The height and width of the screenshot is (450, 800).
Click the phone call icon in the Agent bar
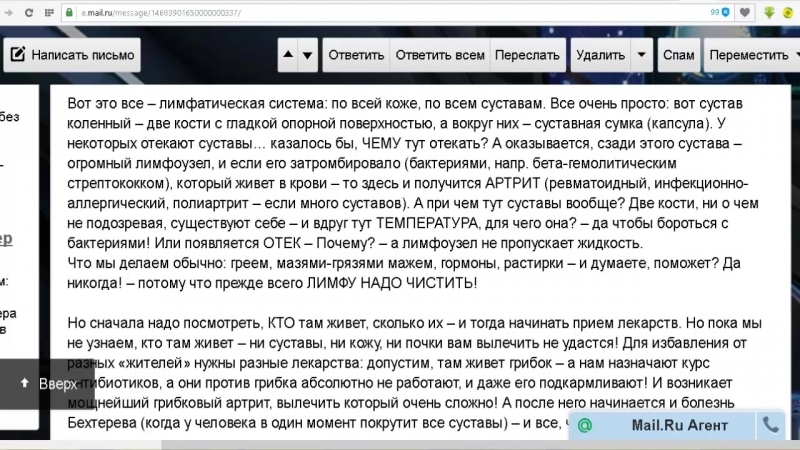(x=770, y=425)
